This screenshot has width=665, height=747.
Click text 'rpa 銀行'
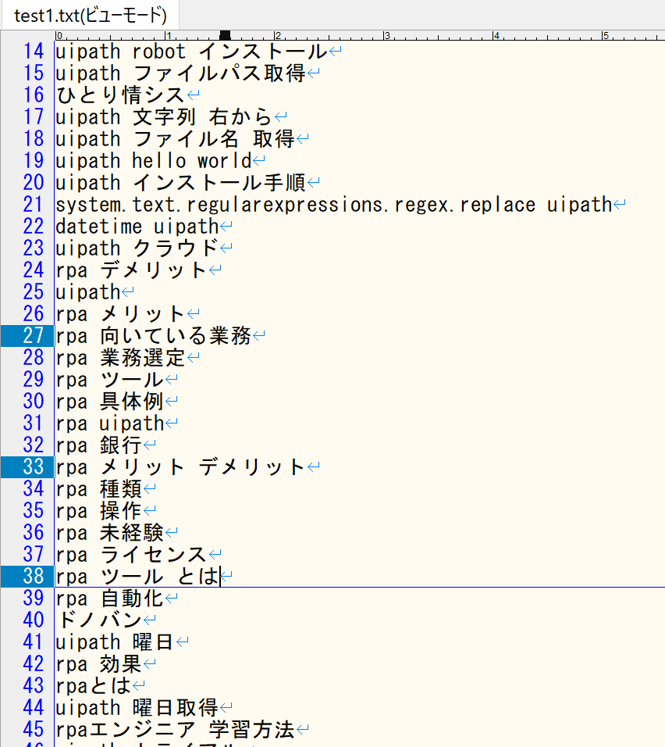[99, 445]
